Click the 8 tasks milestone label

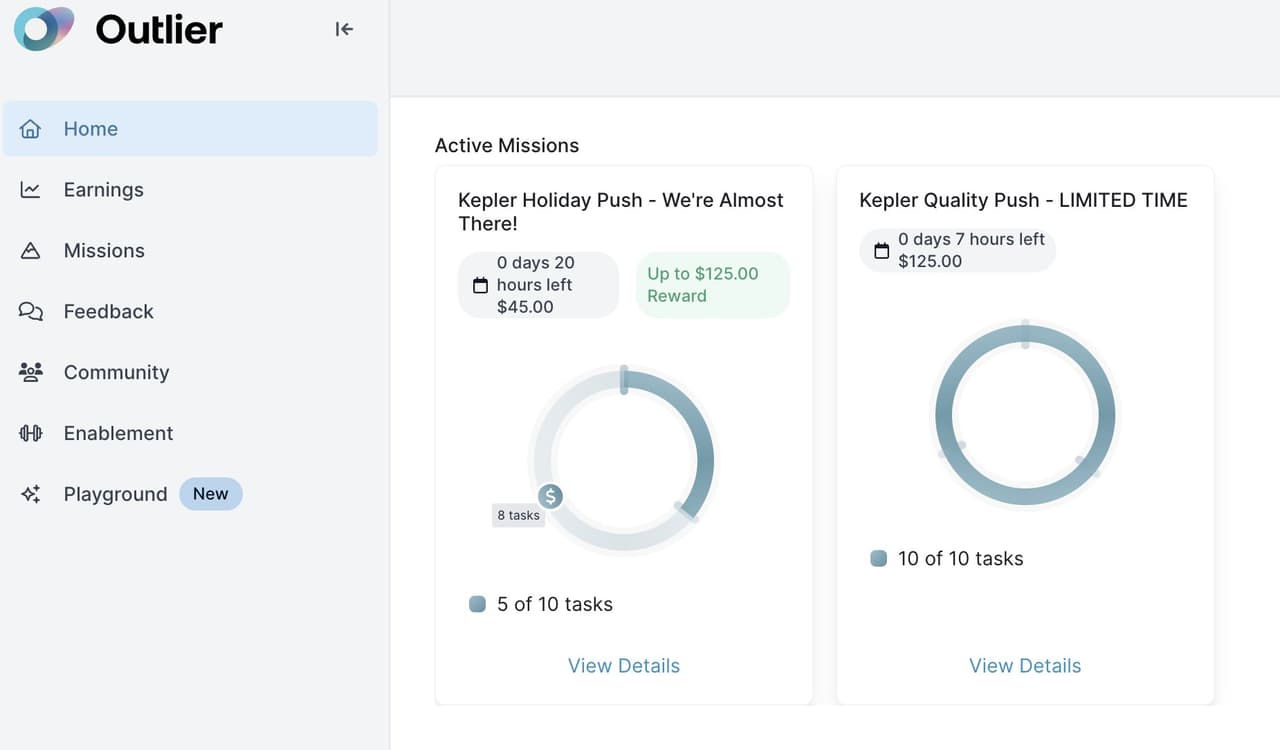click(x=518, y=516)
